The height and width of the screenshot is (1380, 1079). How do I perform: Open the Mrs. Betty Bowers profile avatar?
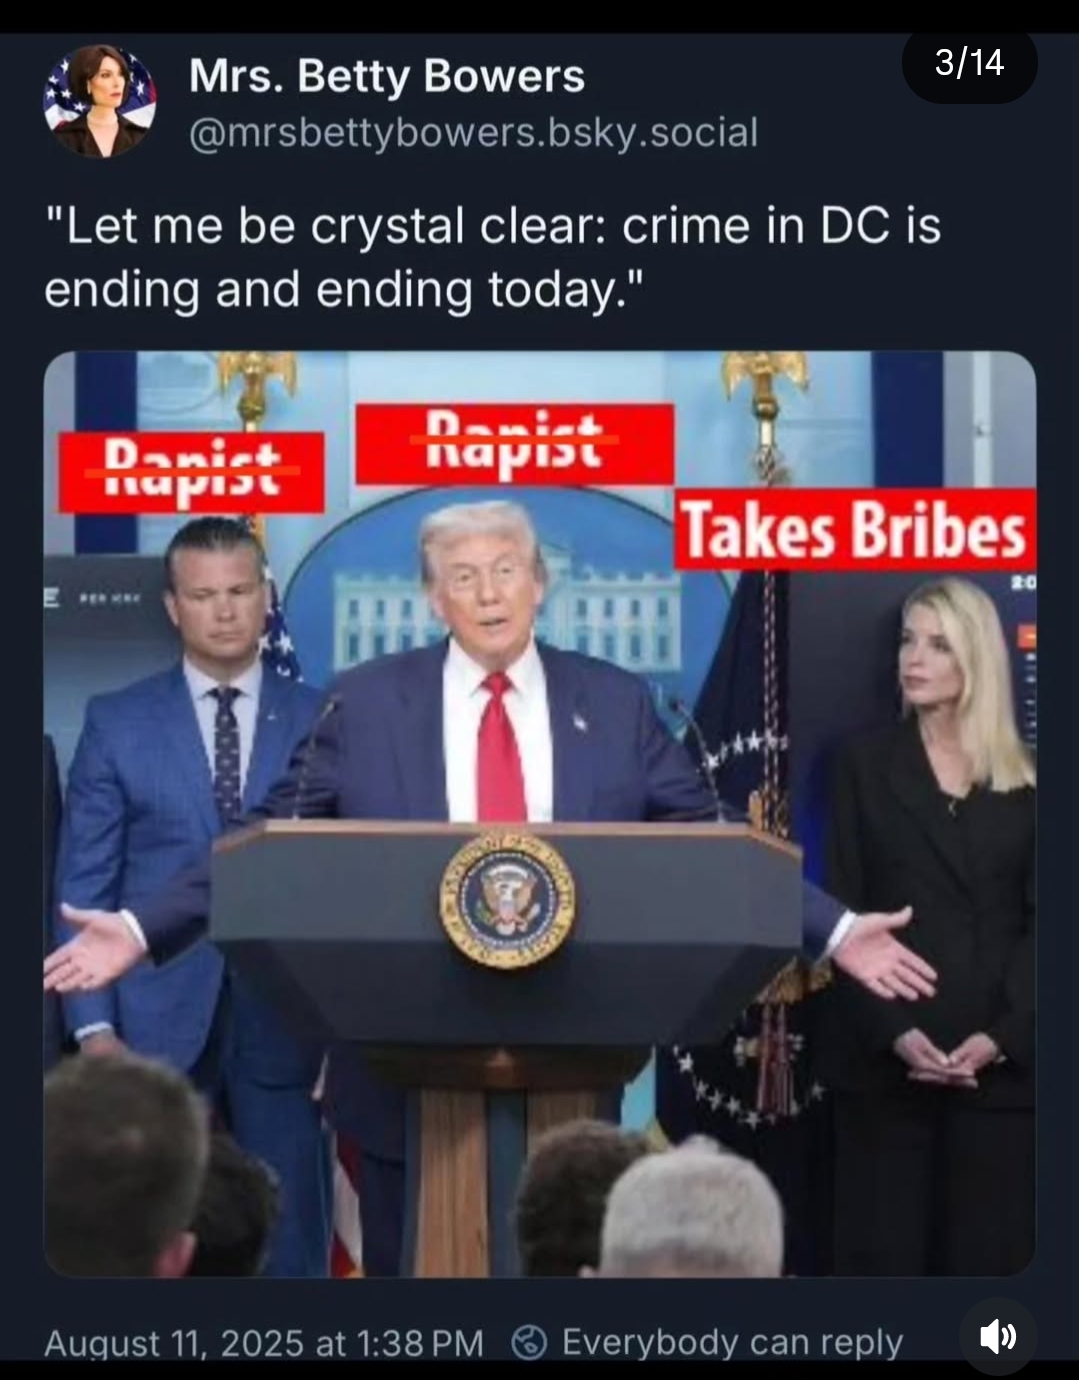(100, 101)
